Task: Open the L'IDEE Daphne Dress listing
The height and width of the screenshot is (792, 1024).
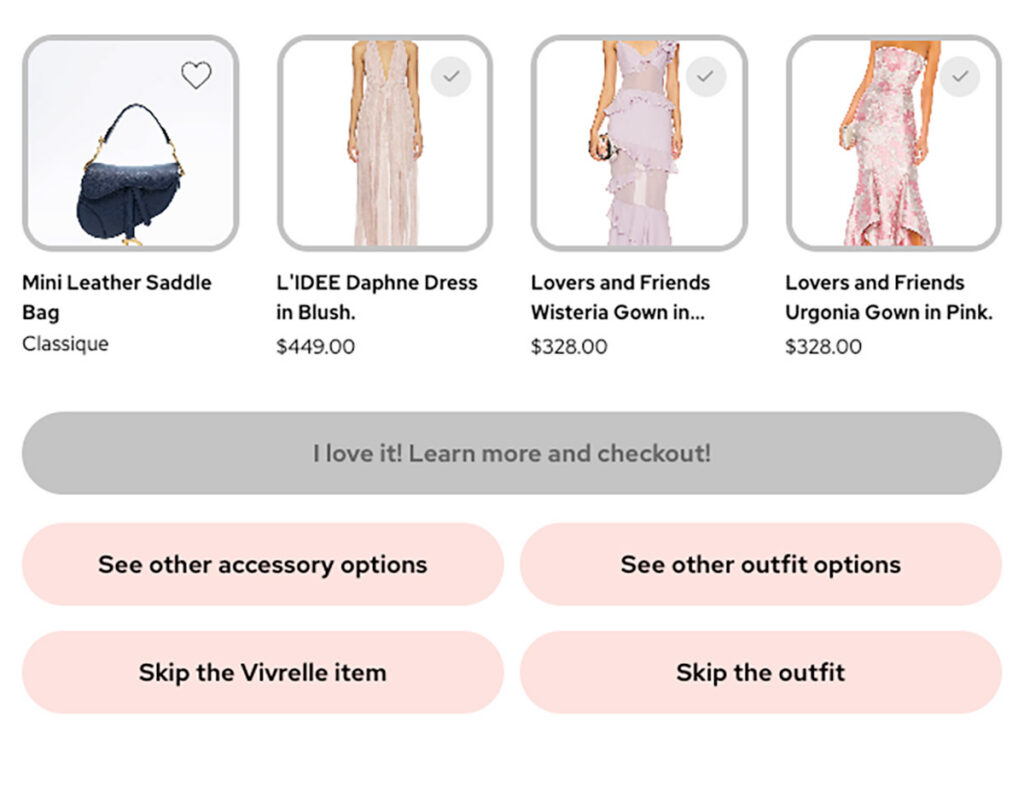Action: [x=380, y=297]
